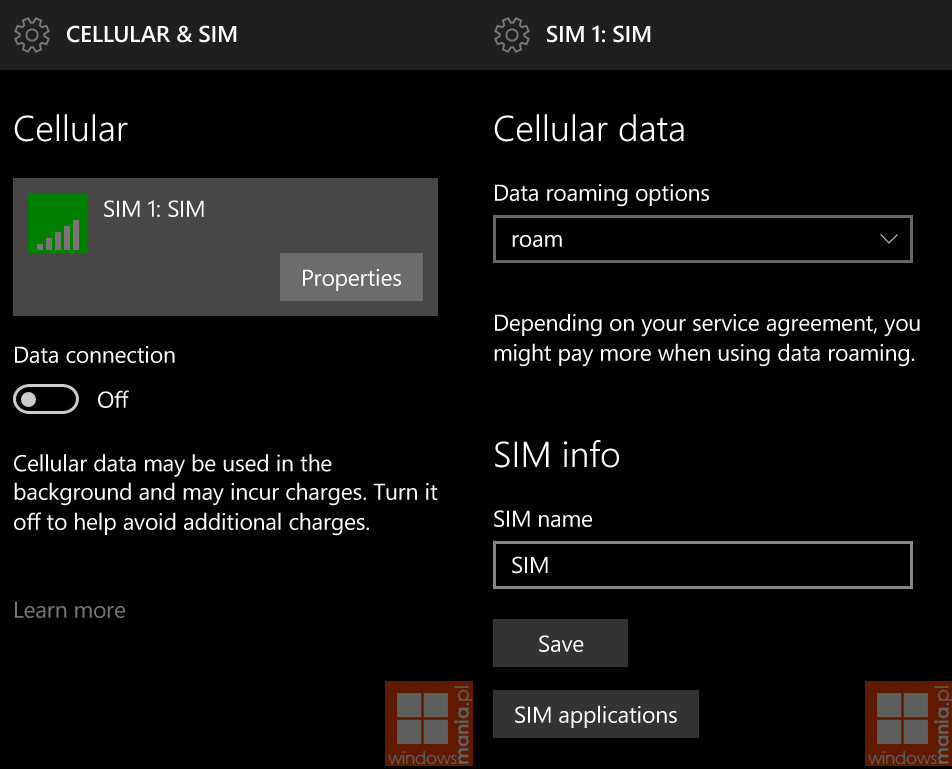The image size is (952, 769).
Task: Click the Data roaming options label
Action: click(x=602, y=194)
